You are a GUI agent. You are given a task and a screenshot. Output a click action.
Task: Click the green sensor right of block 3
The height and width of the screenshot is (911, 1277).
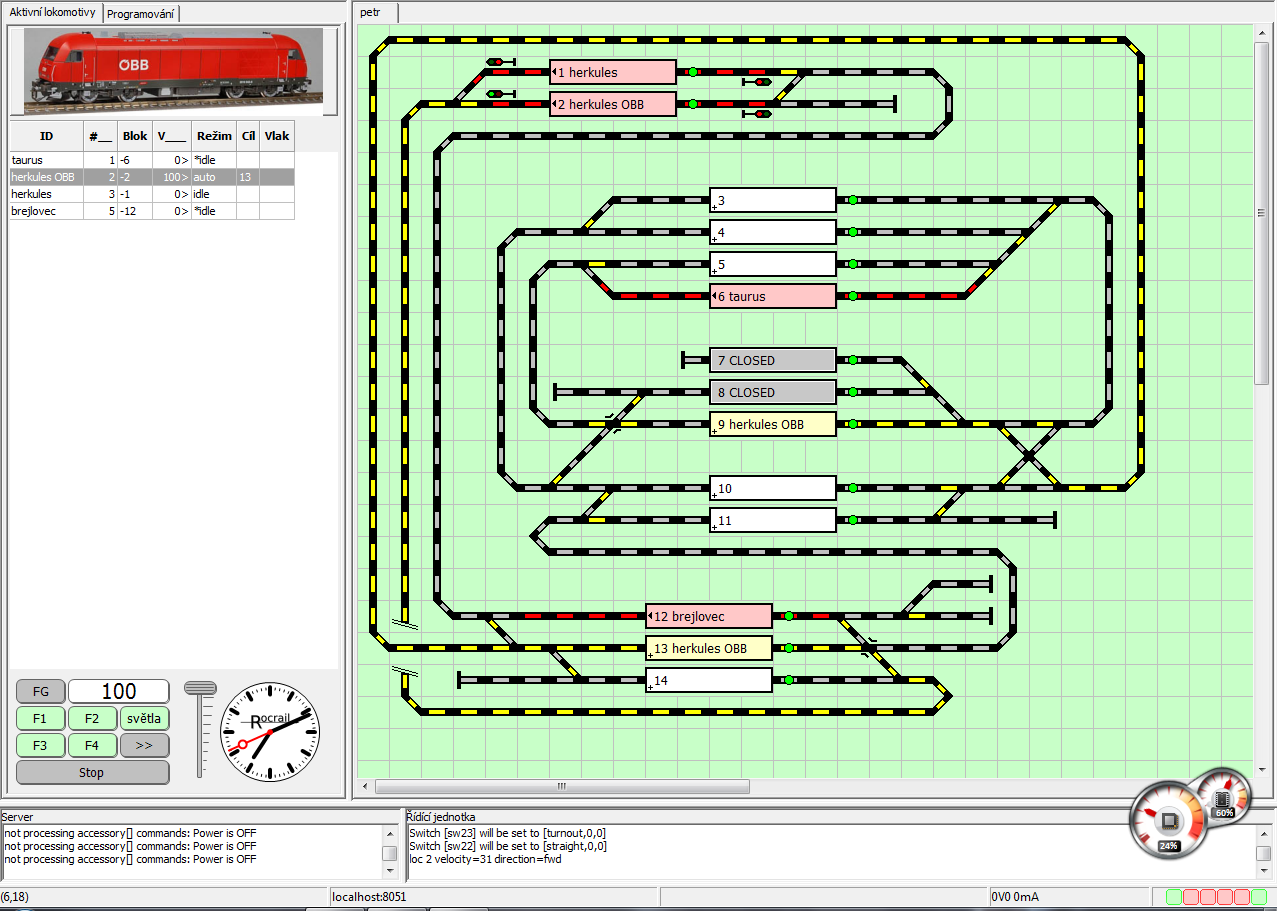853,200
